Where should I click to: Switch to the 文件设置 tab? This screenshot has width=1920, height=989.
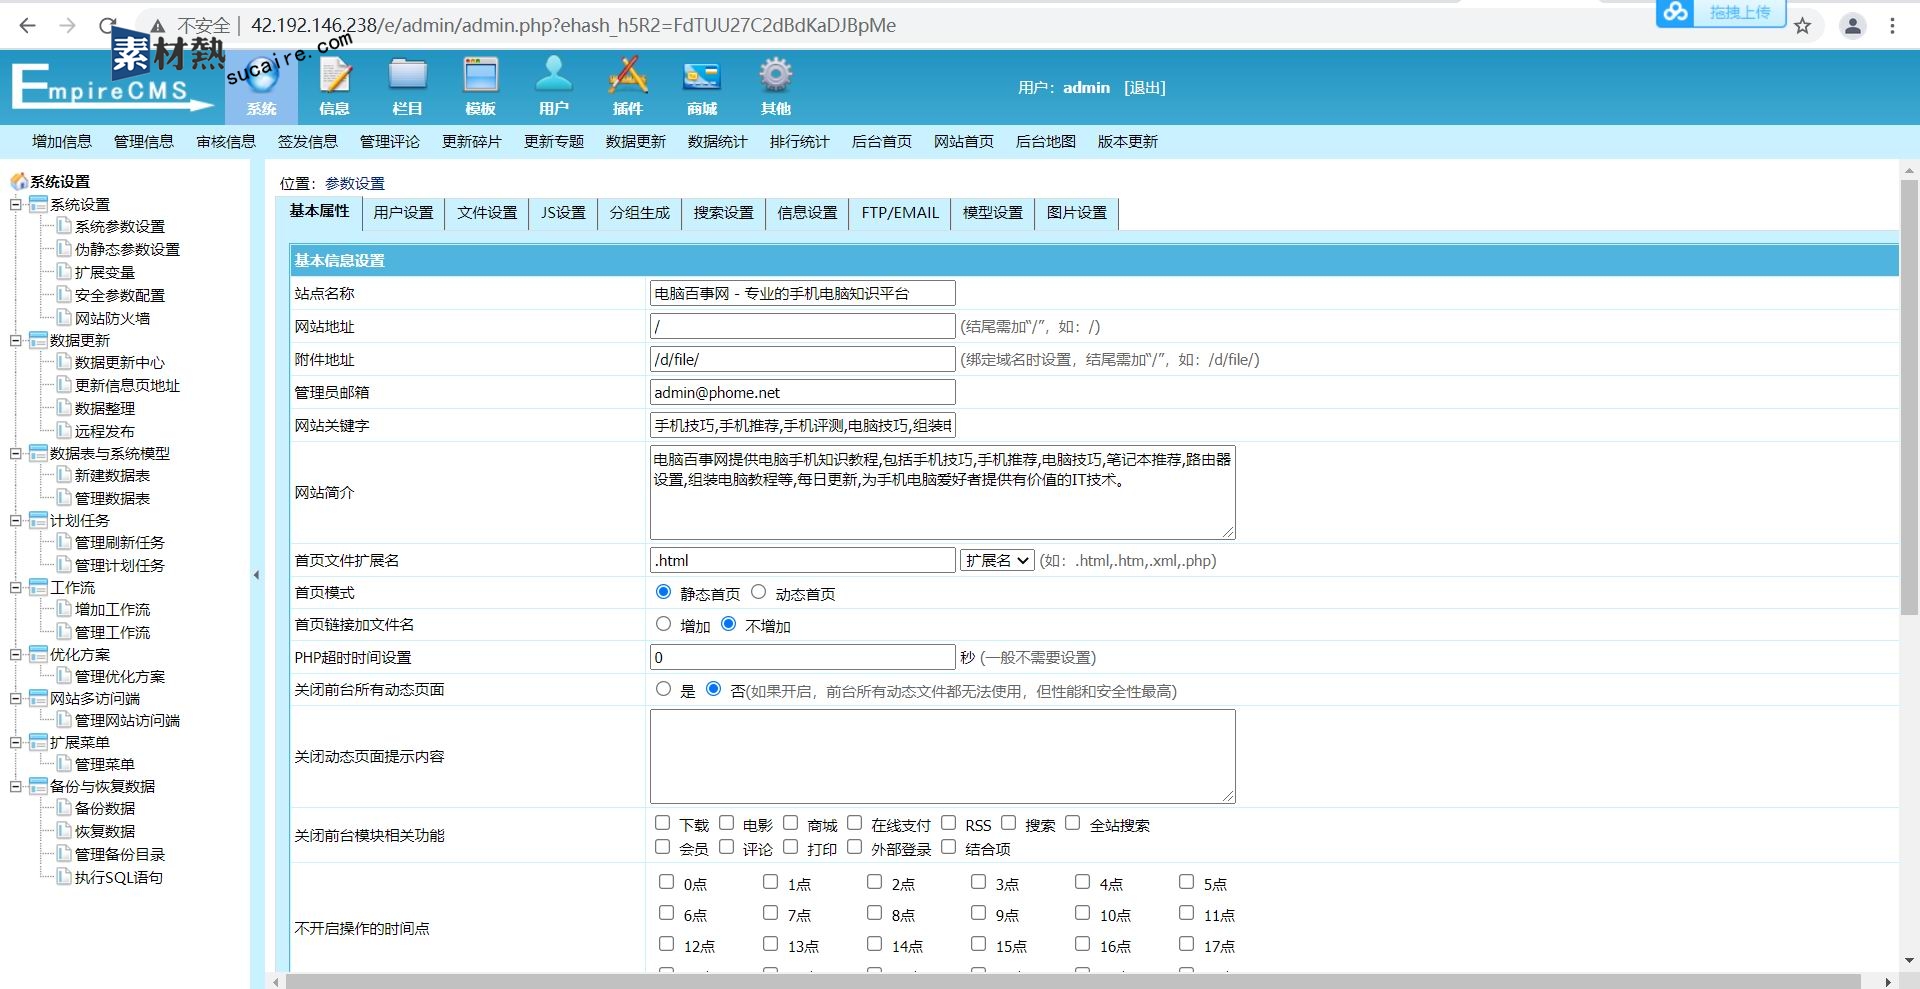coord(487,213)
